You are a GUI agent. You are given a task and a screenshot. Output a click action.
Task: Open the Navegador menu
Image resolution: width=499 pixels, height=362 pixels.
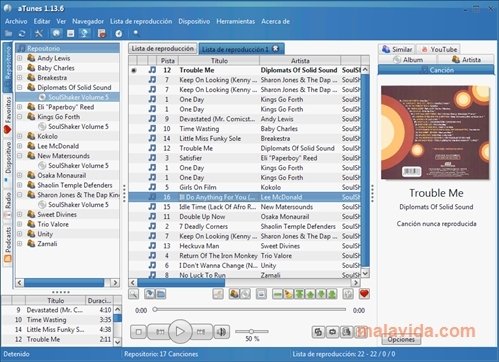[88, 21]
